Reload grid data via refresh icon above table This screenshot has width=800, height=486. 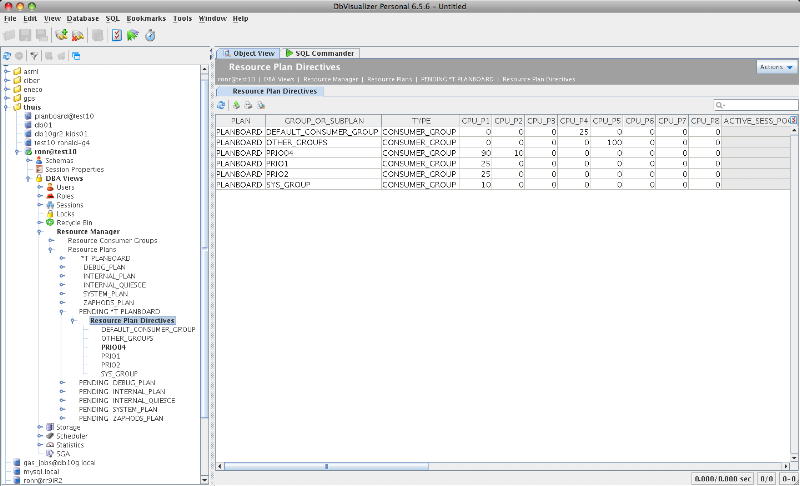pyautogui.click(x=221, y=105)
